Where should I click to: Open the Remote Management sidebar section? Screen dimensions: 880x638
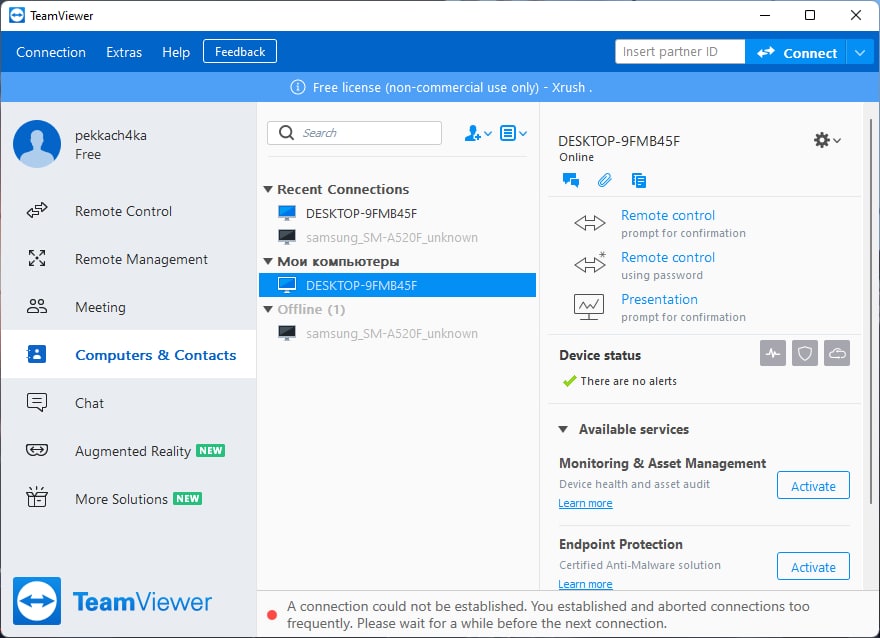coord(128,259)
